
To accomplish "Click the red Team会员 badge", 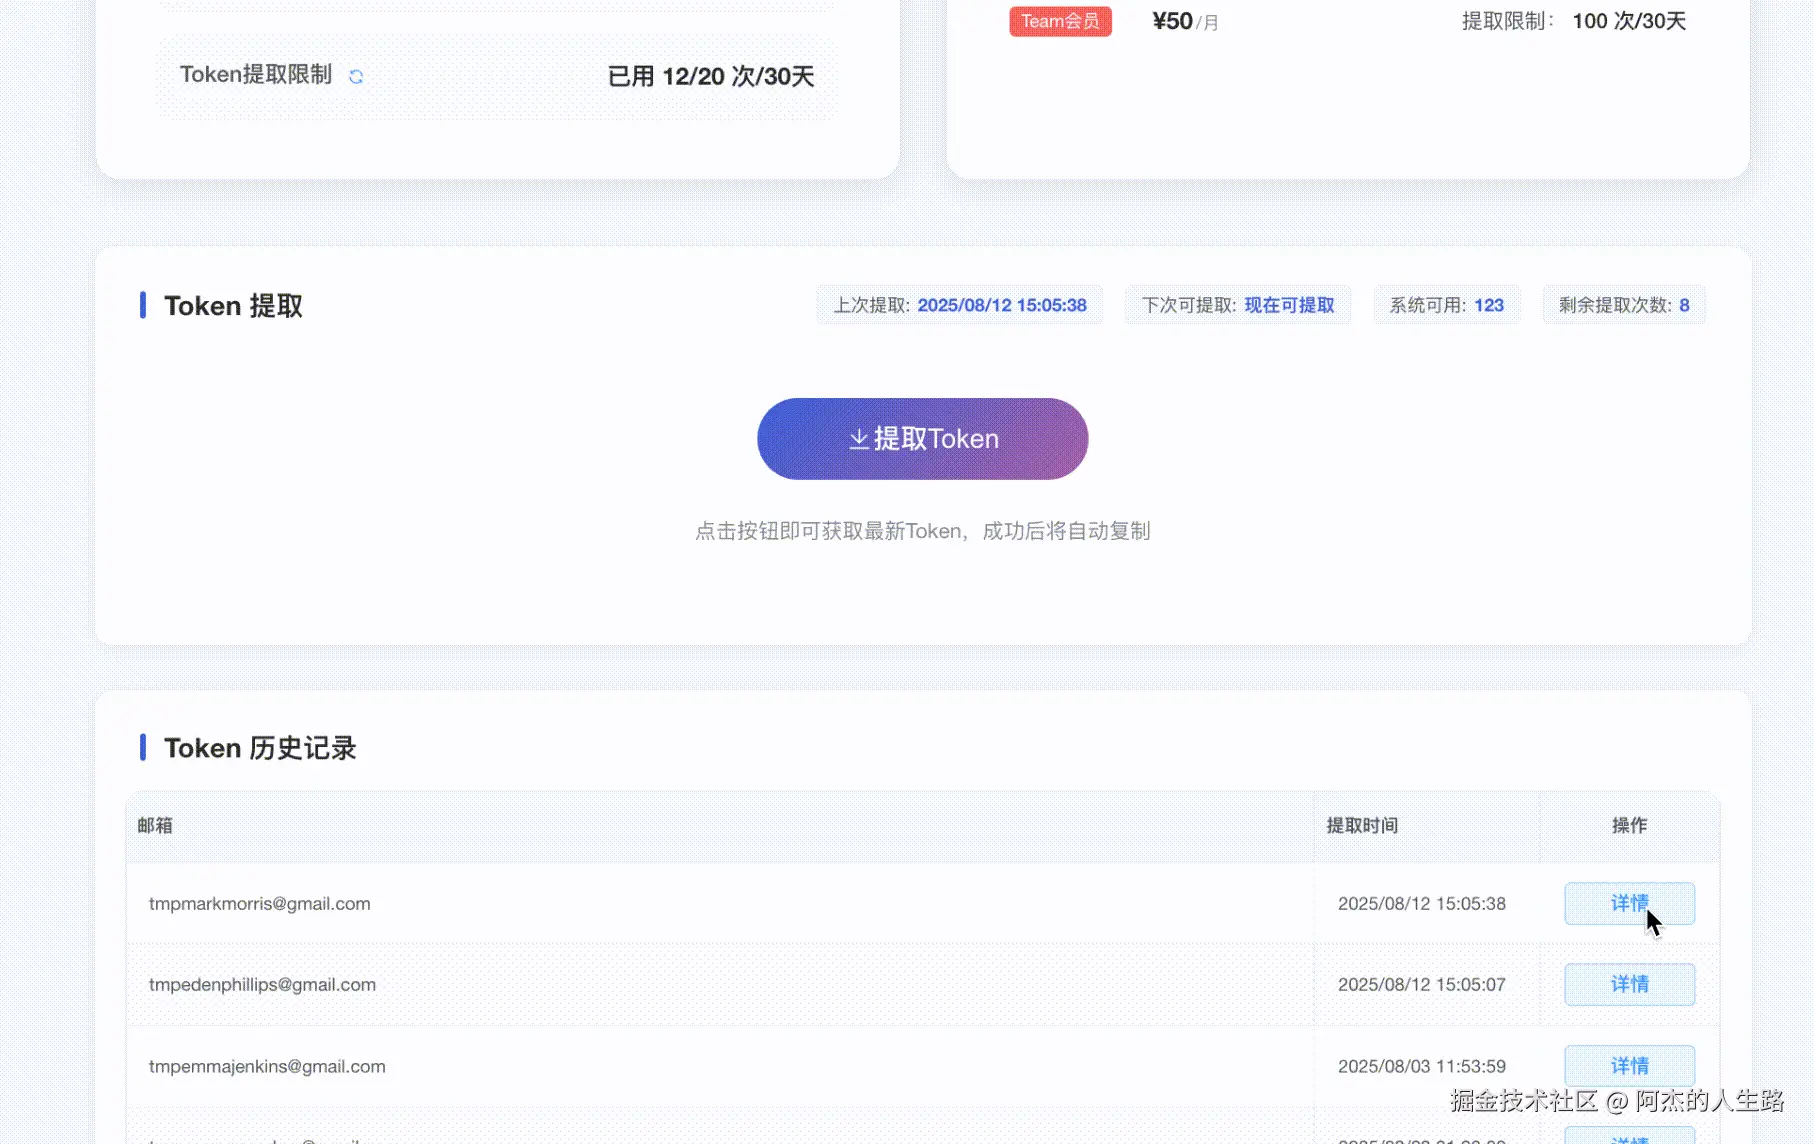I will (1060, 20).
